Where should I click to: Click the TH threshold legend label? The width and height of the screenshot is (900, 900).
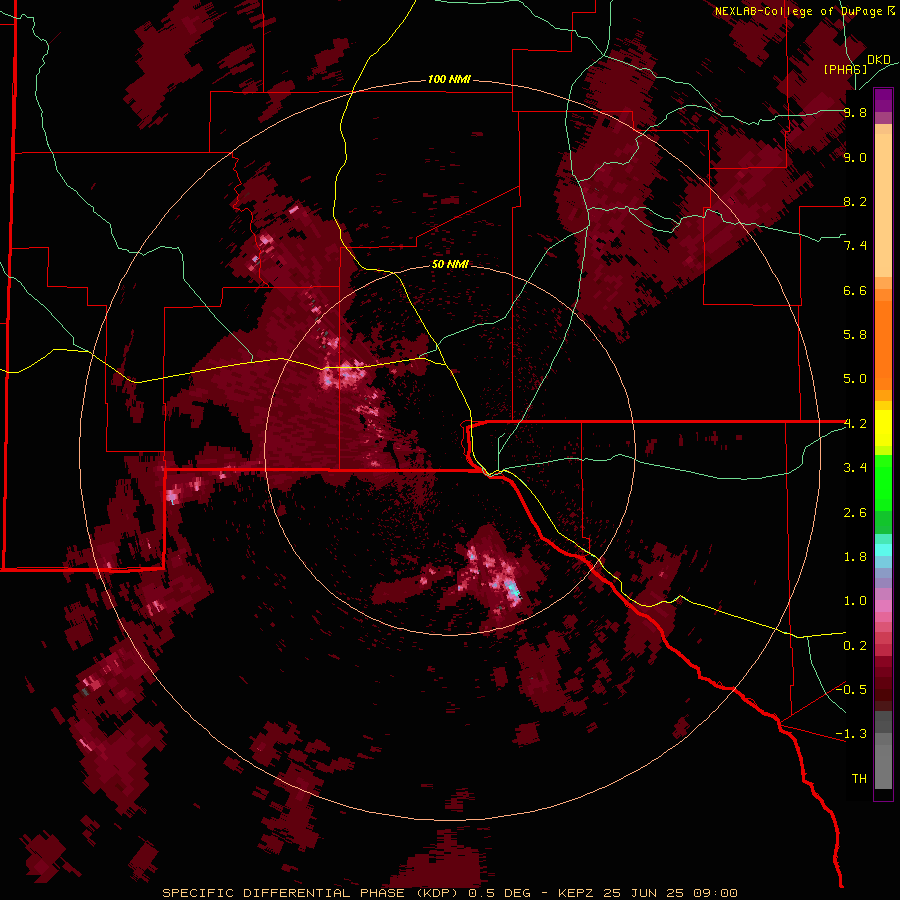(859, 779)
